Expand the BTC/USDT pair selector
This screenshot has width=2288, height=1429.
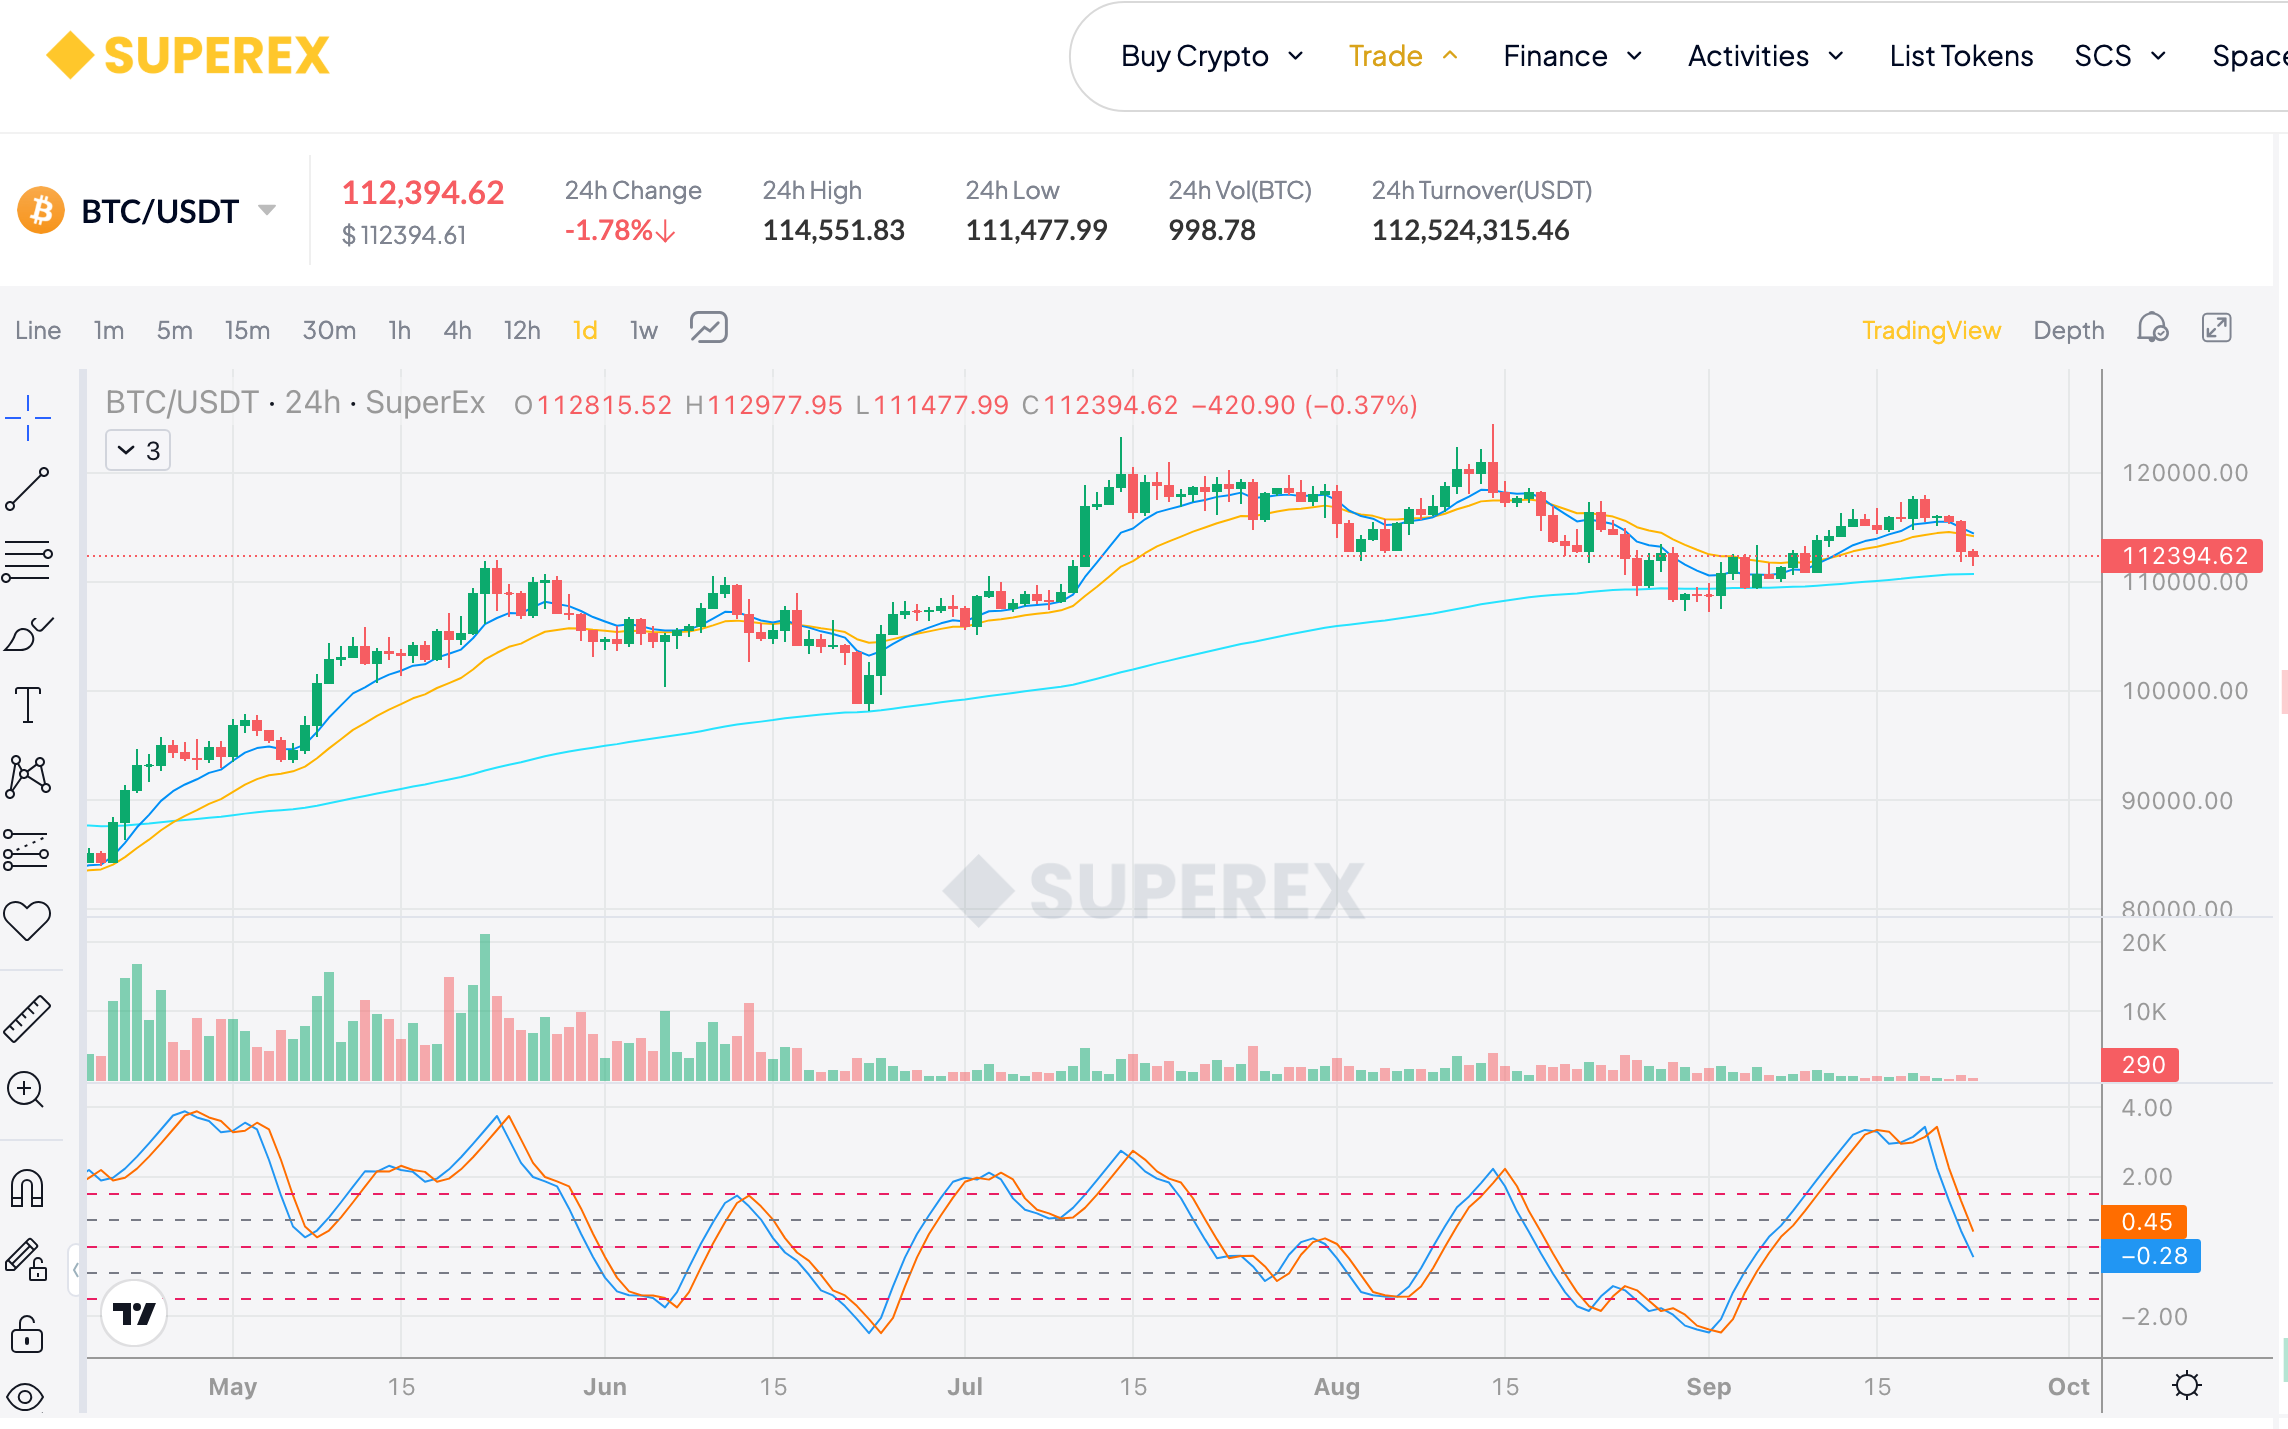pos(266,211)
